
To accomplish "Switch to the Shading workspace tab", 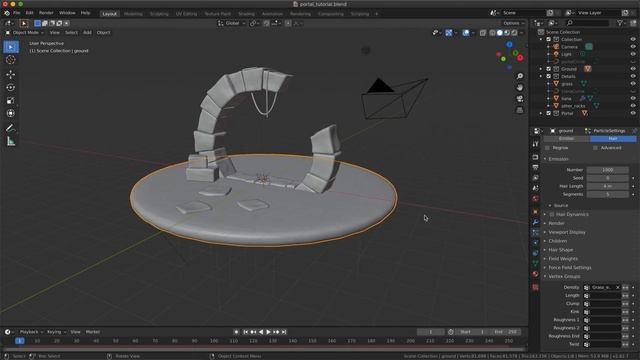I will 246,14.
